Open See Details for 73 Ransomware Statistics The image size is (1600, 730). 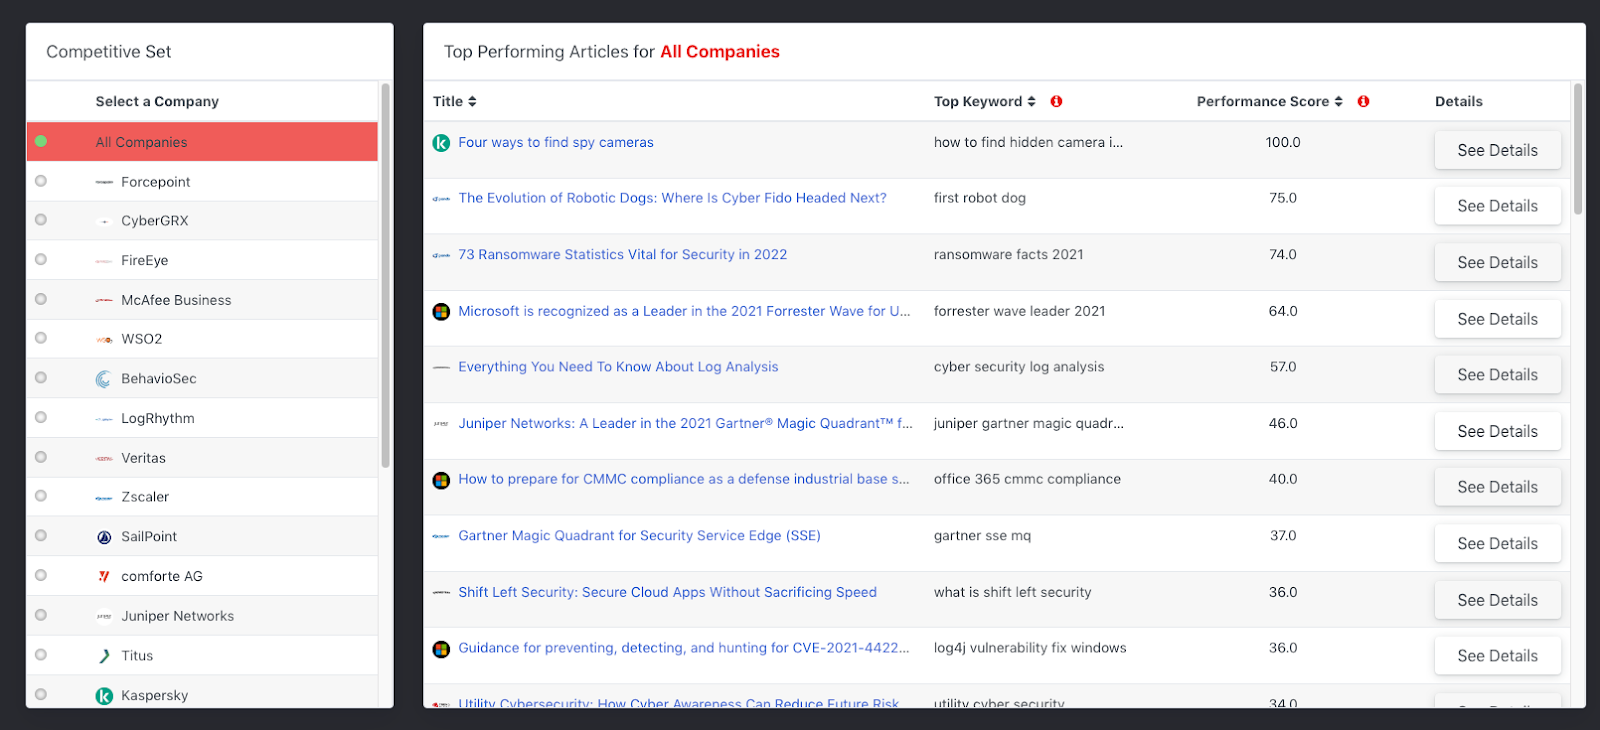tap(1497, 262)
